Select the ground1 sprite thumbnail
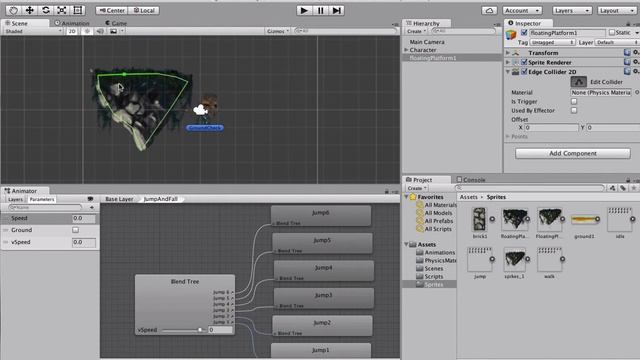The height and width of the screenshot is (360, 640). [x=584, y=220]
